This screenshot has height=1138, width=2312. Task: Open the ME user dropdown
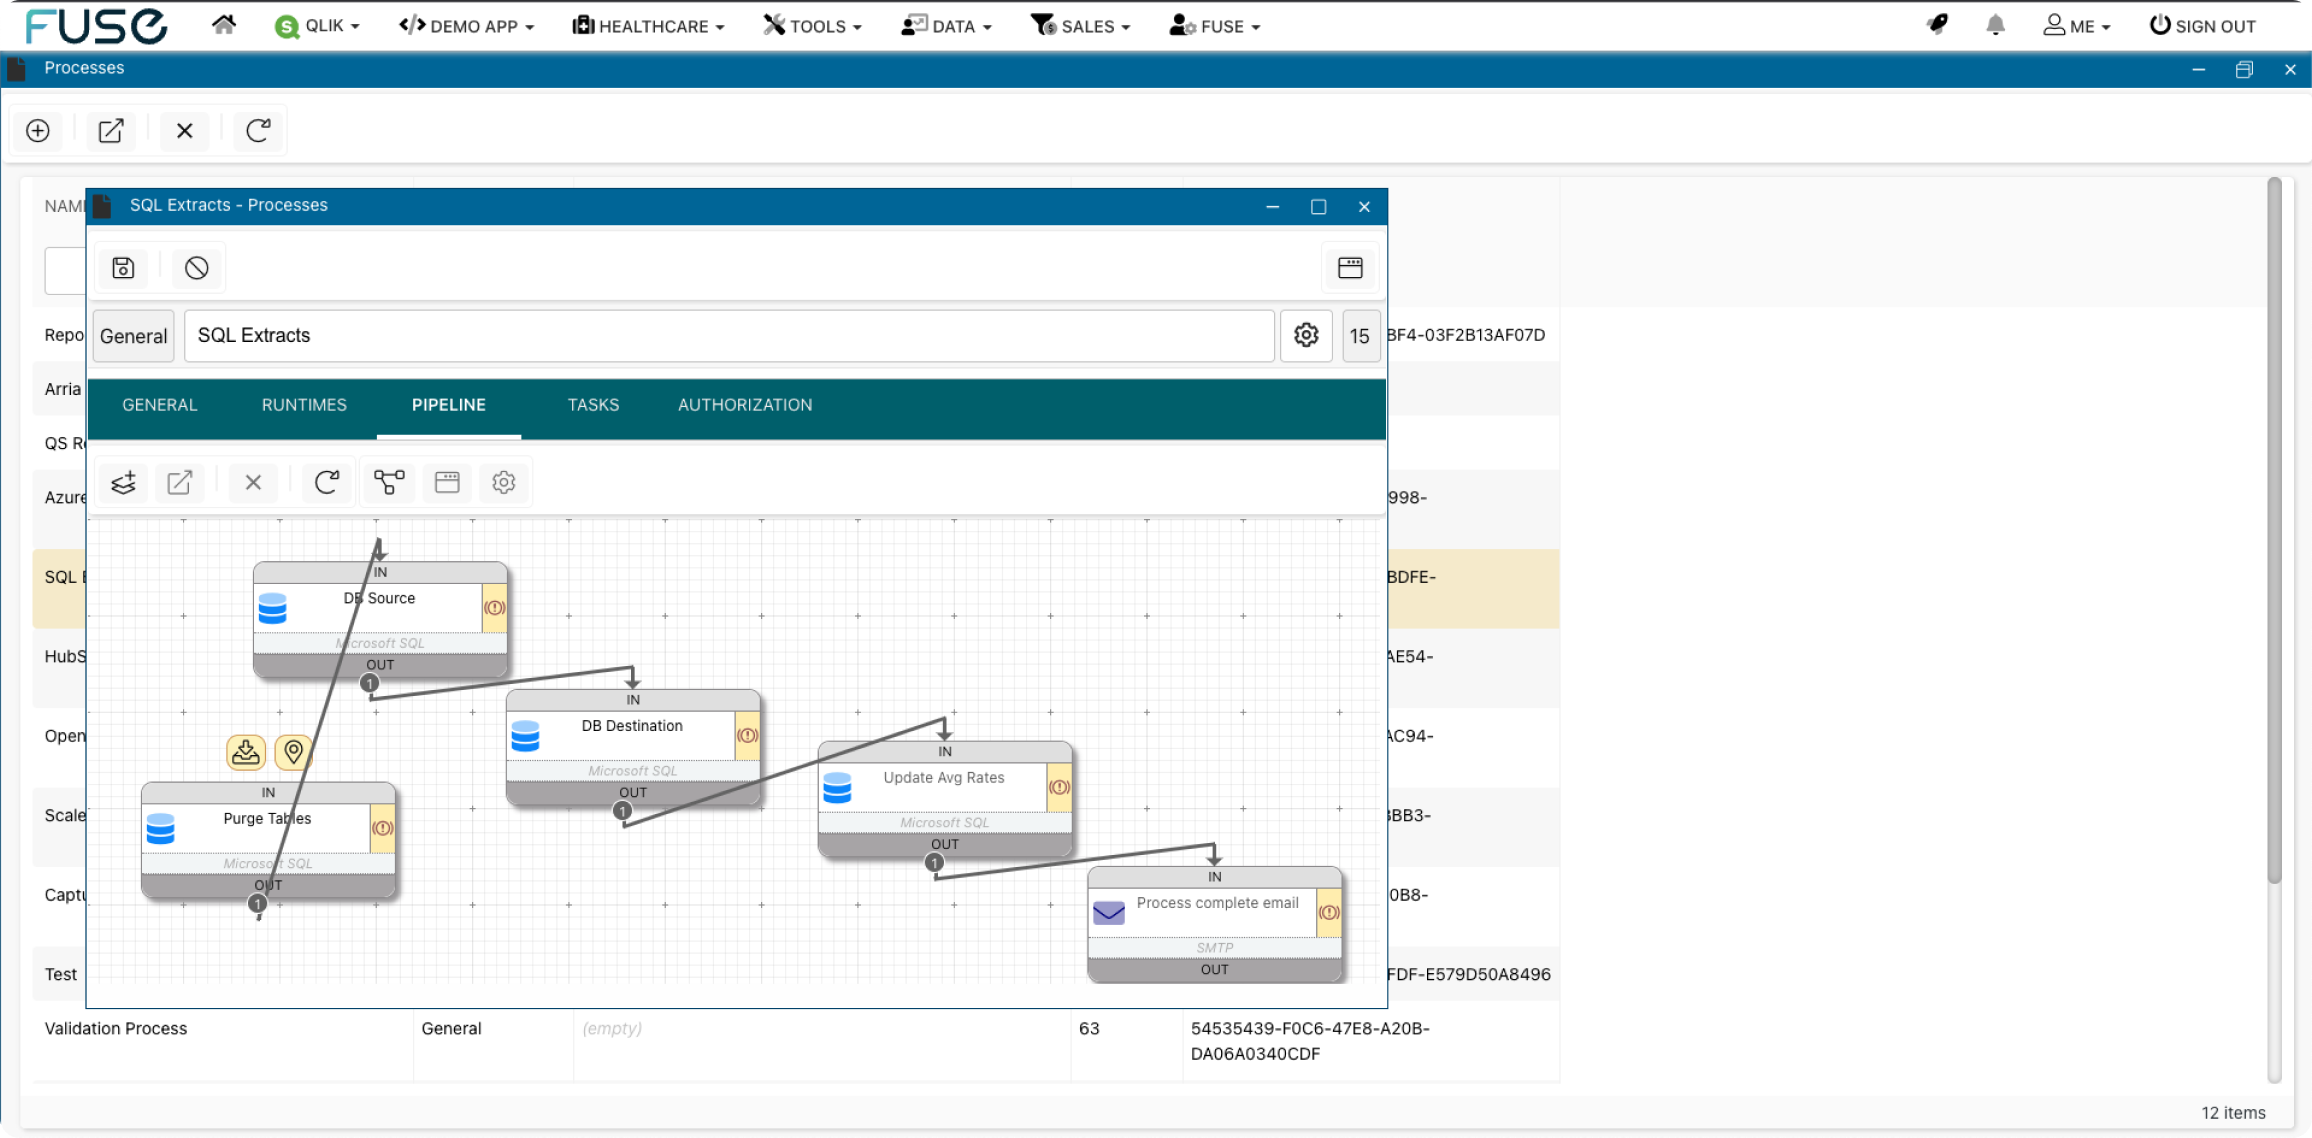[x=2077, y=26]
